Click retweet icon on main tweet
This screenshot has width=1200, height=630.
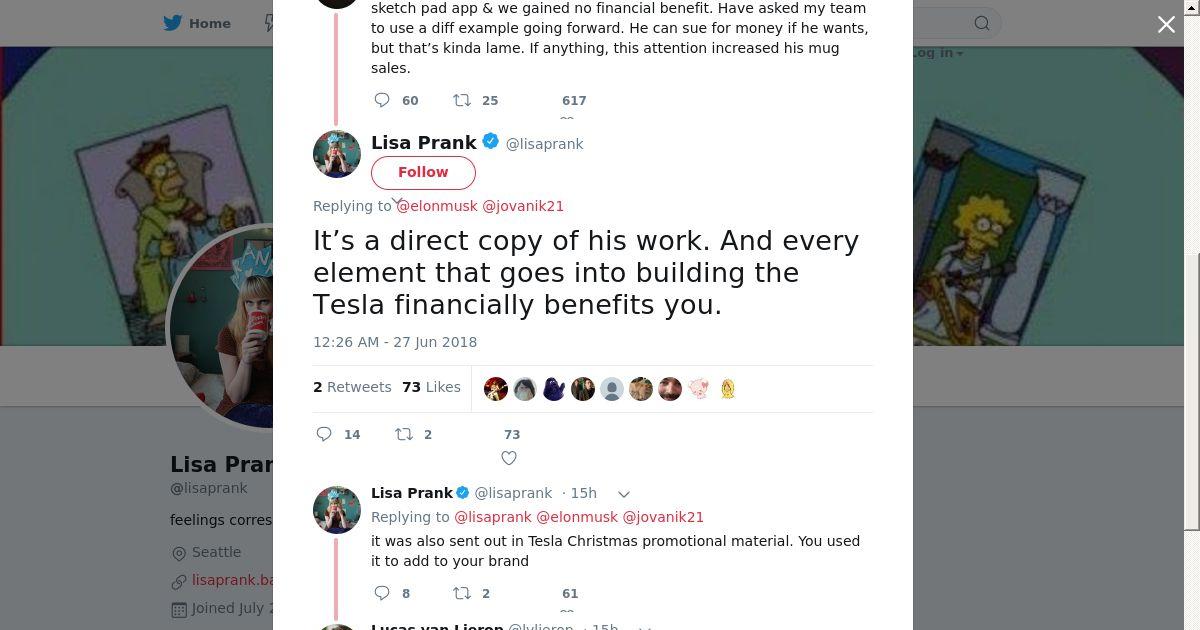(x=404, y=434)
